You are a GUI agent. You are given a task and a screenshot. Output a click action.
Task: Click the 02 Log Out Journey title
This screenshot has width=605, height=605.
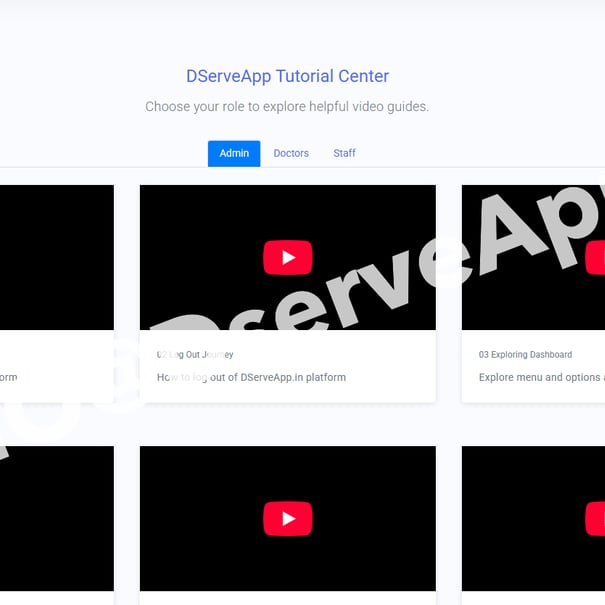click(x=195, y=355)
